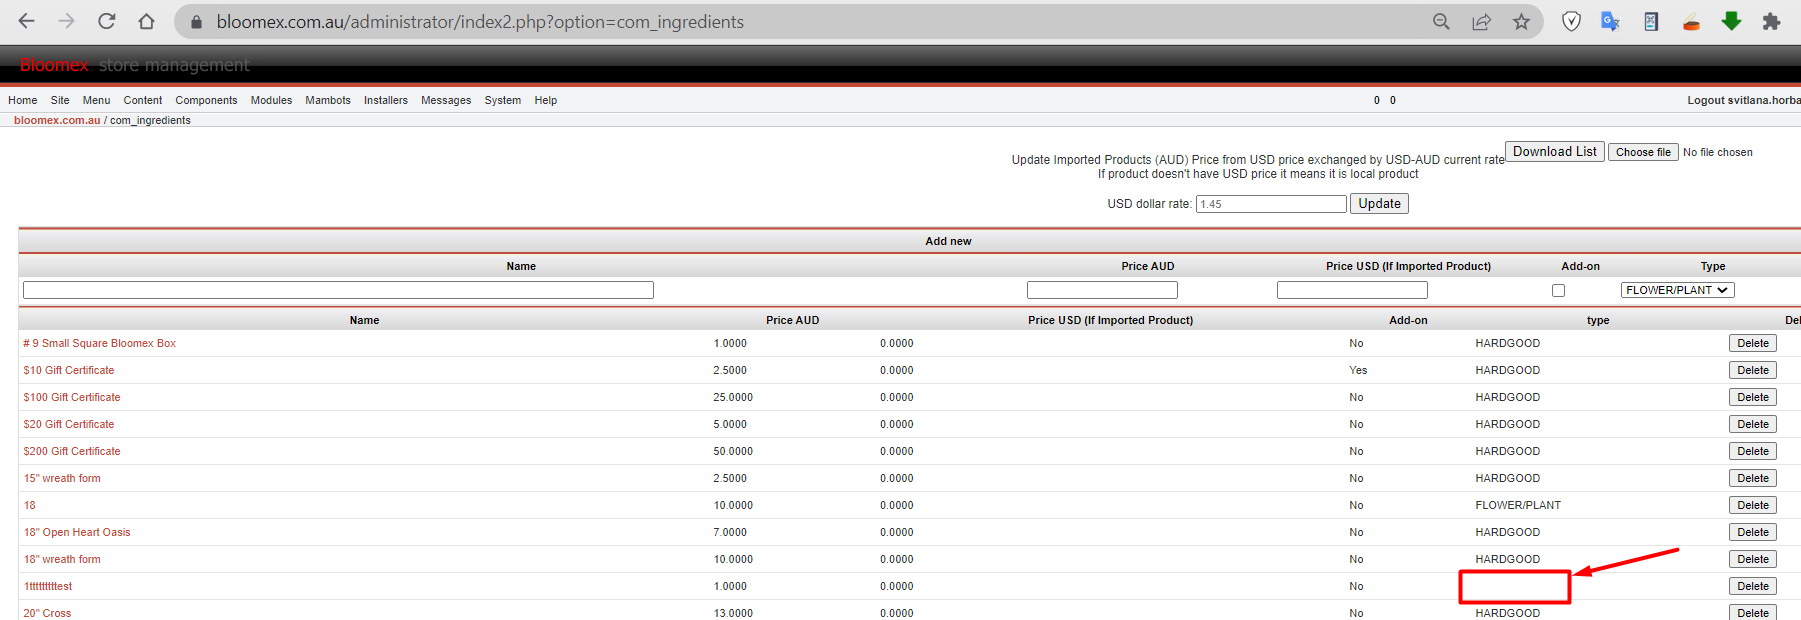Image resolution: width=1801 pixels, height=620 pixels.
Task: Follow the bloomex.com.au breadcrumb link
Action: point(57,120)
